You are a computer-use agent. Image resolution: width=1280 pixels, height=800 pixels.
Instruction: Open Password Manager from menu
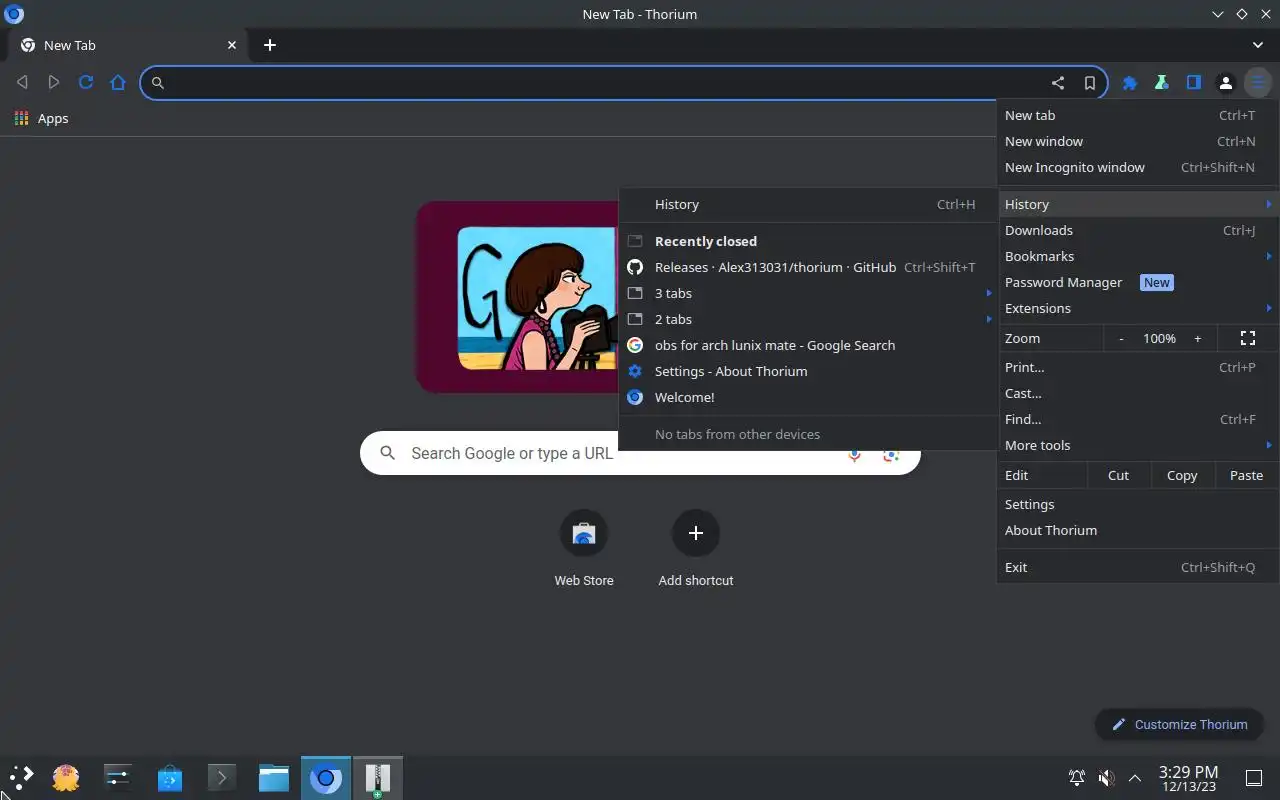(1138, 282)
